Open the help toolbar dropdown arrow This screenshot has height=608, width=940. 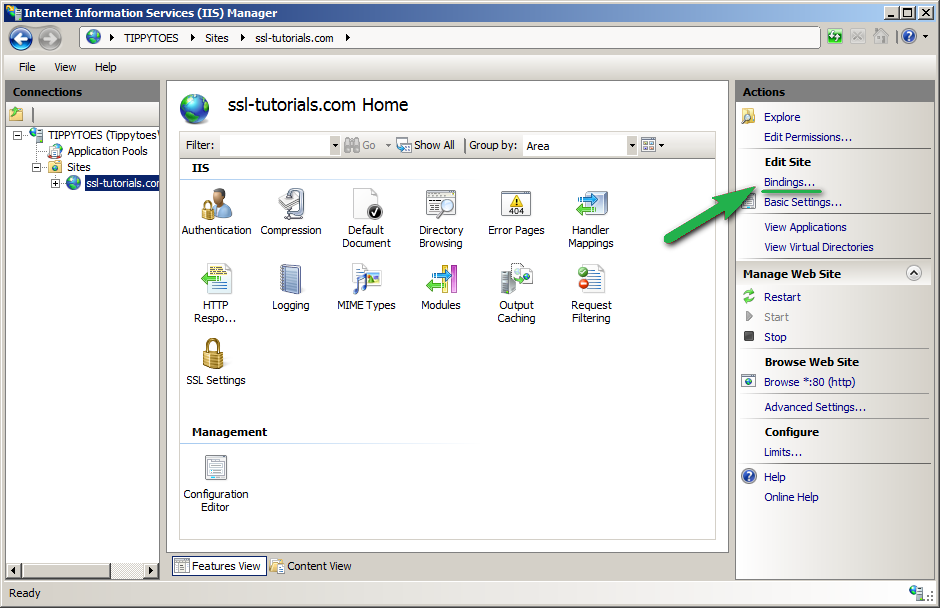[926, 37]
